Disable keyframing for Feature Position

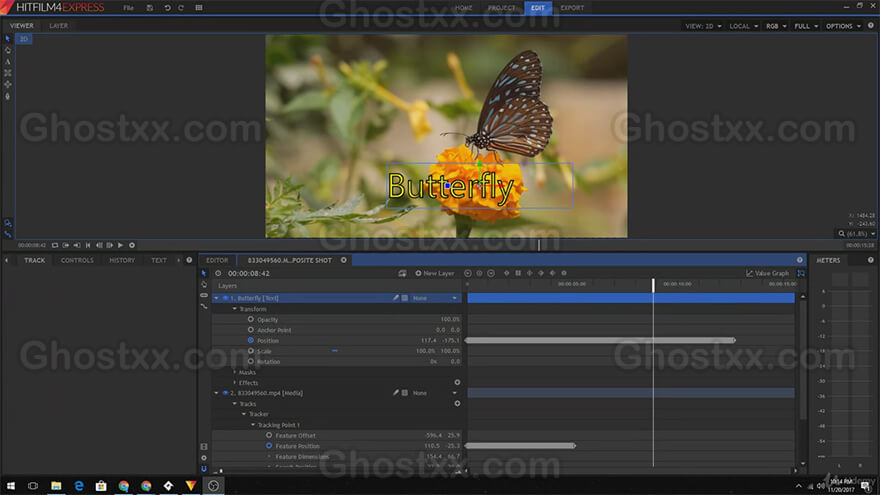click(269, 446)
